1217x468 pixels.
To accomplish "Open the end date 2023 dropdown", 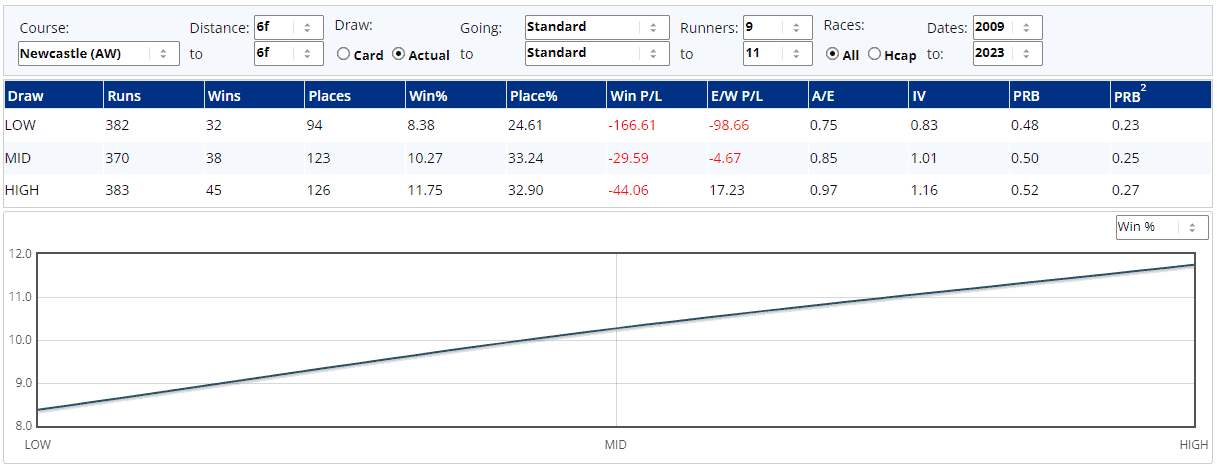I will (1007, 54).
